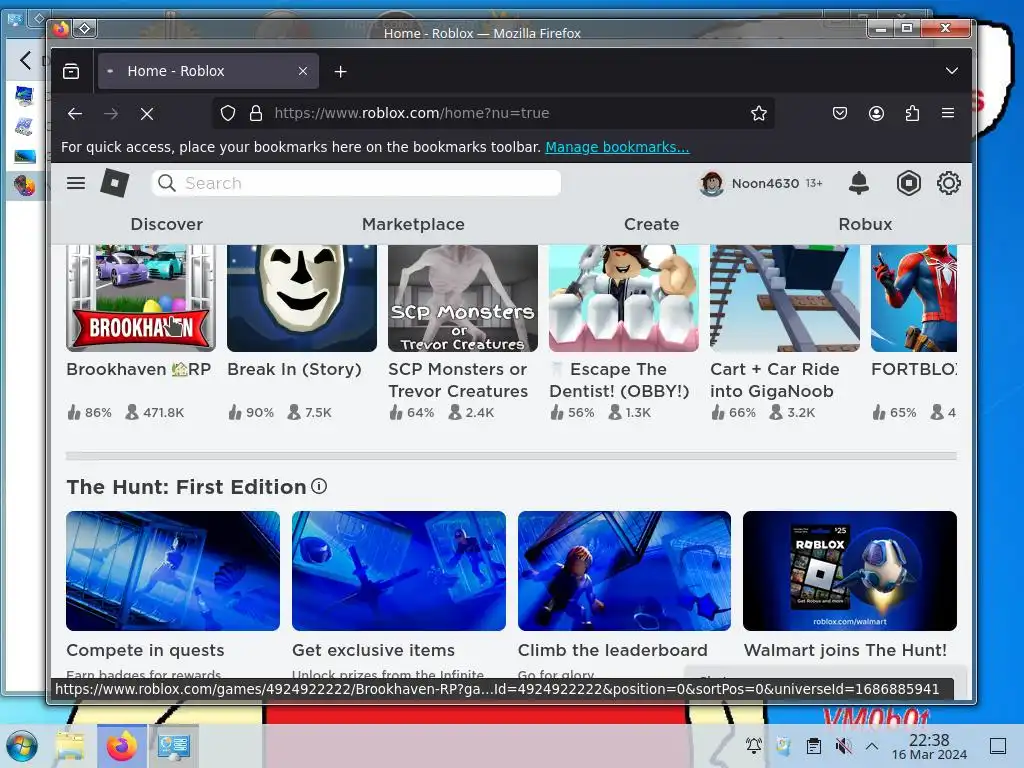This screenshot has width=1024, height=768.
Task: Open Discover tab
Action: (167, 224)
